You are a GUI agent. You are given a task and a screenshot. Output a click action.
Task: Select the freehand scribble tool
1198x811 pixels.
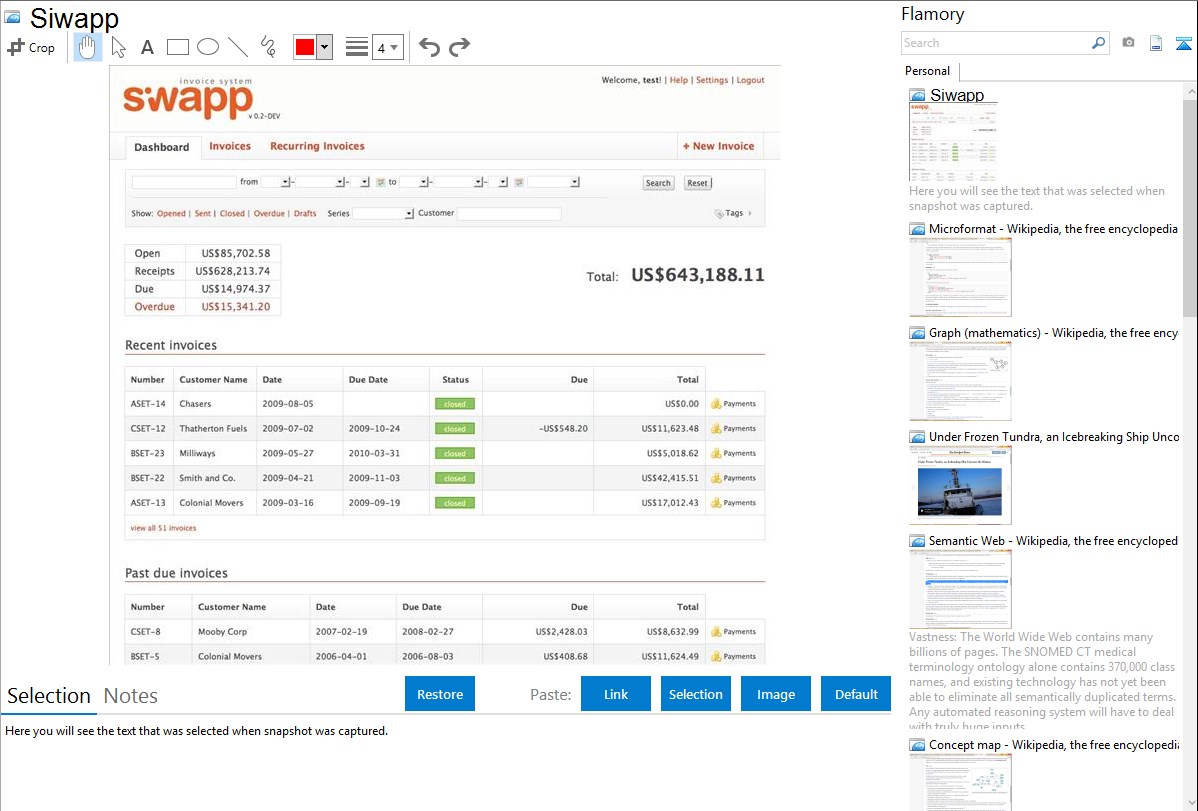(268, 47)
